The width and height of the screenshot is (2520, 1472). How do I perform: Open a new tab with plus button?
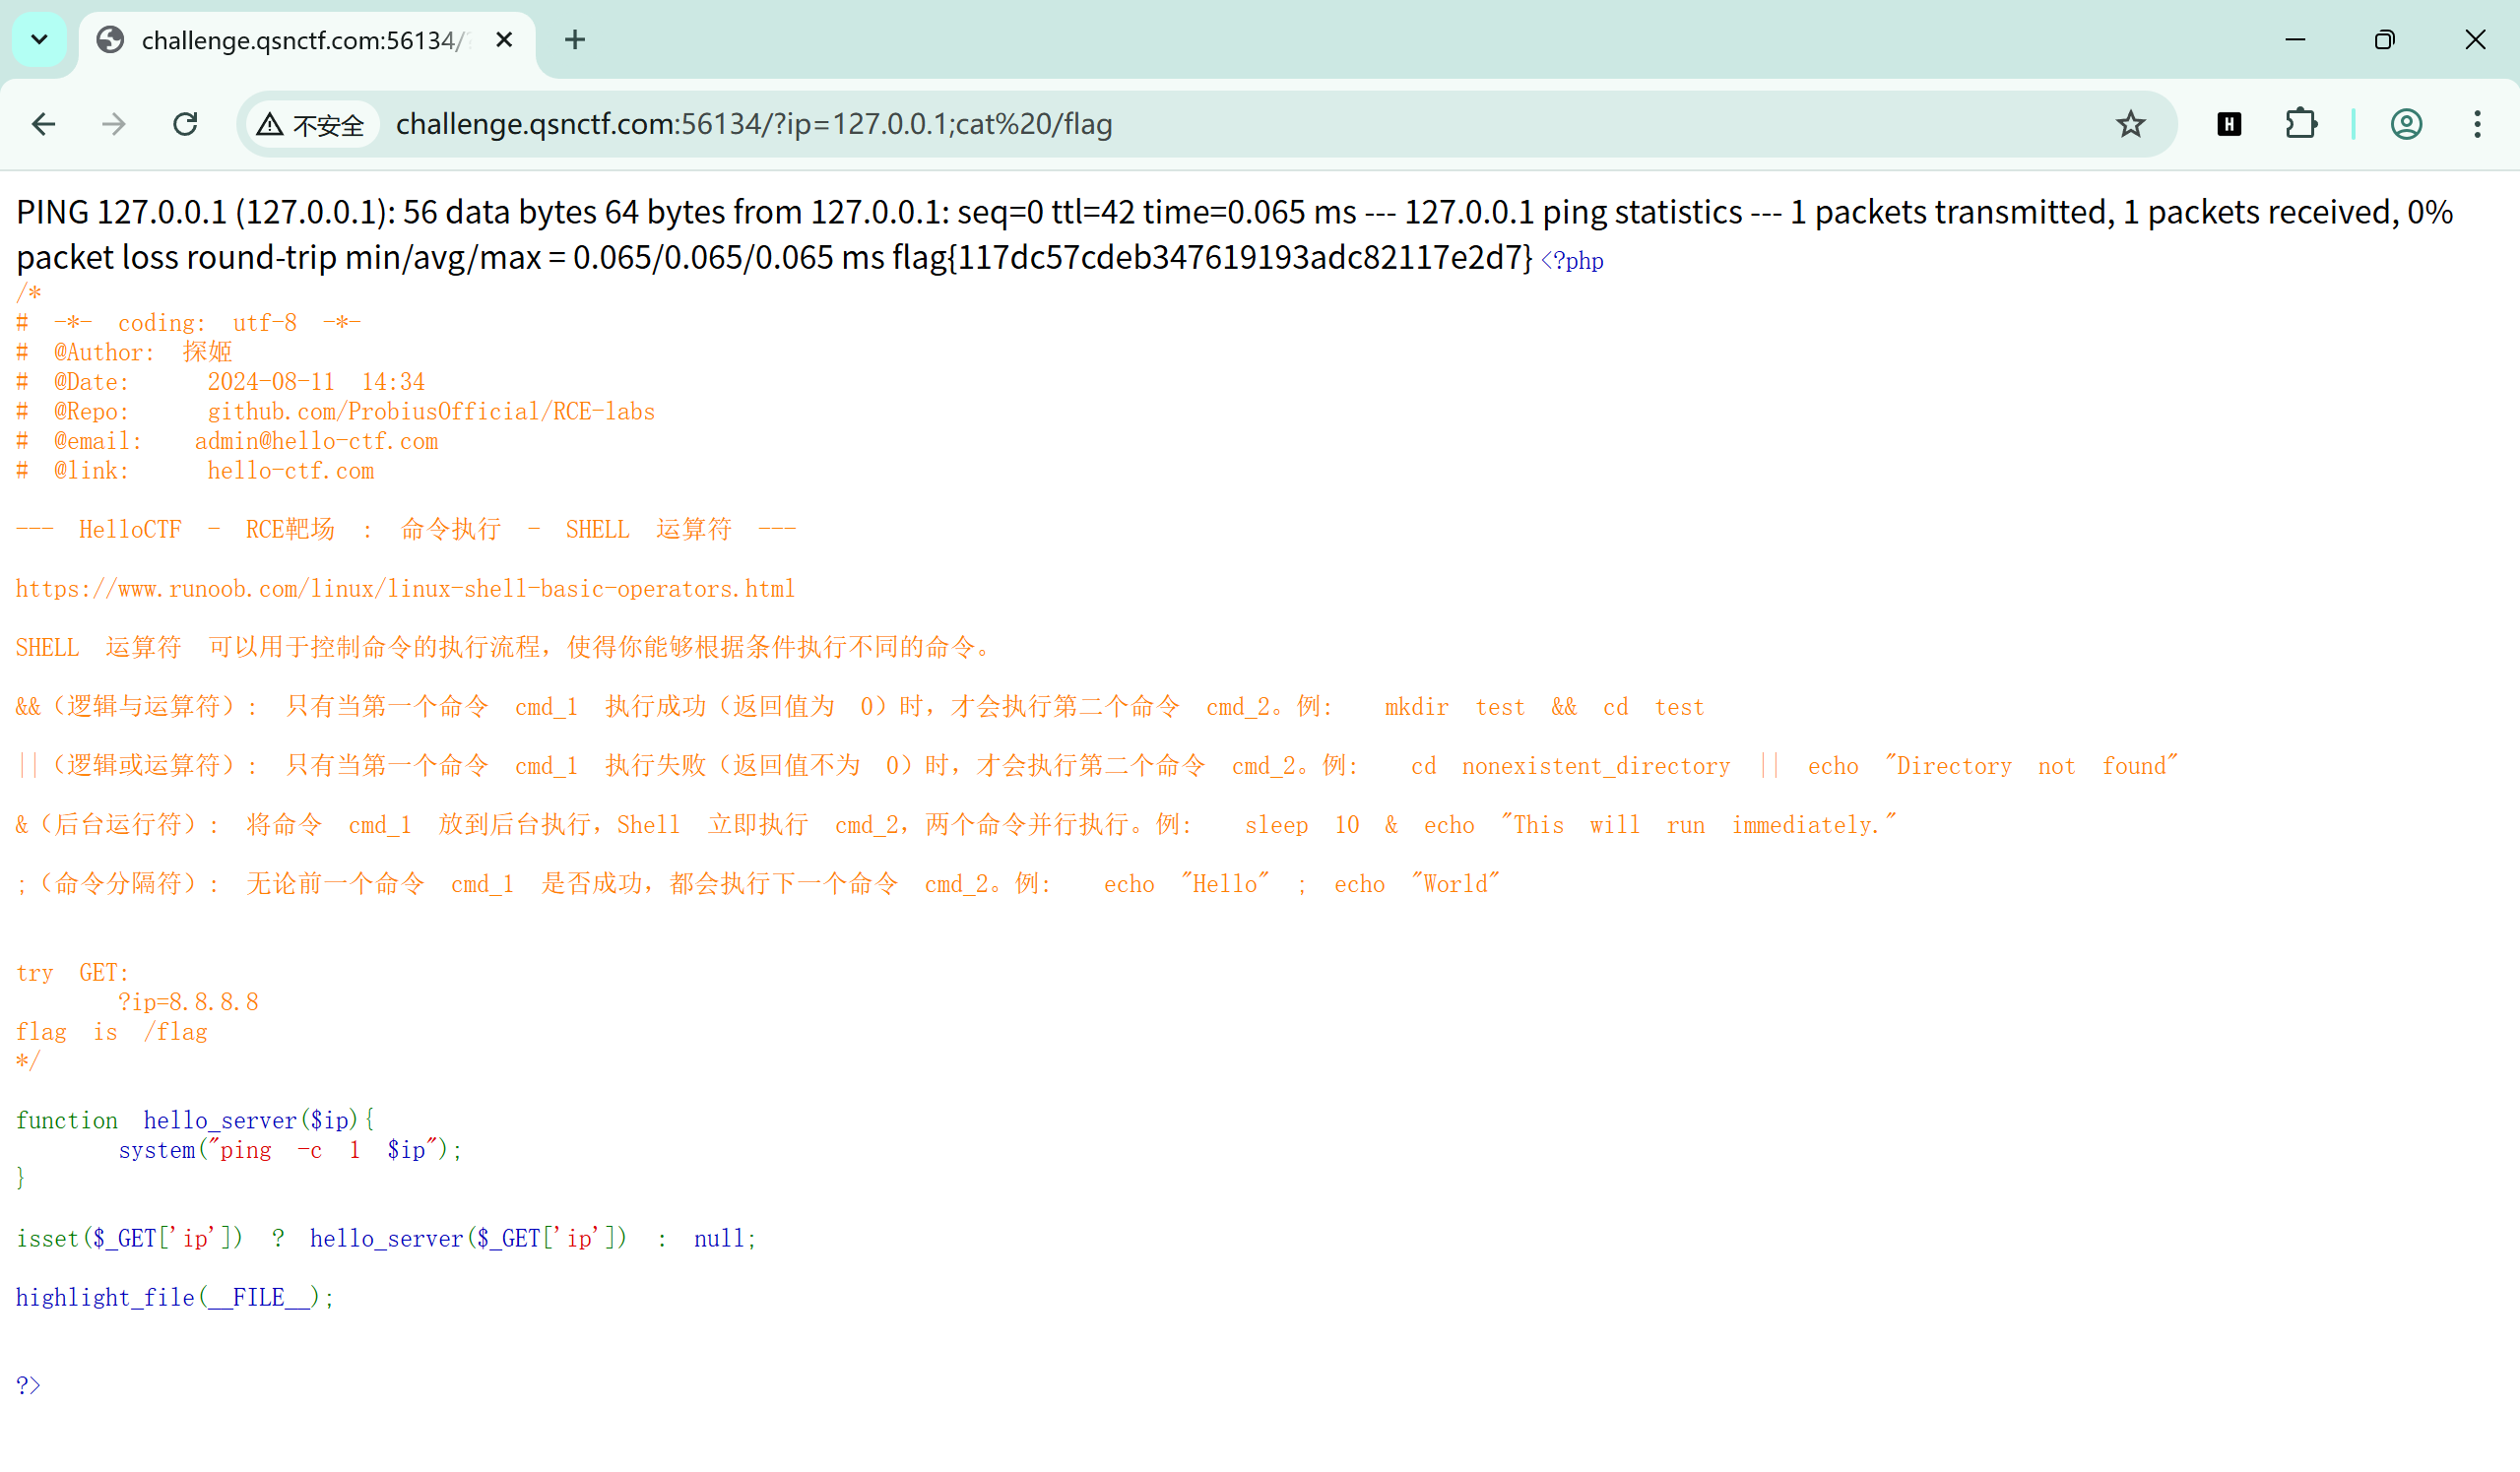click(x=574, y=40)
